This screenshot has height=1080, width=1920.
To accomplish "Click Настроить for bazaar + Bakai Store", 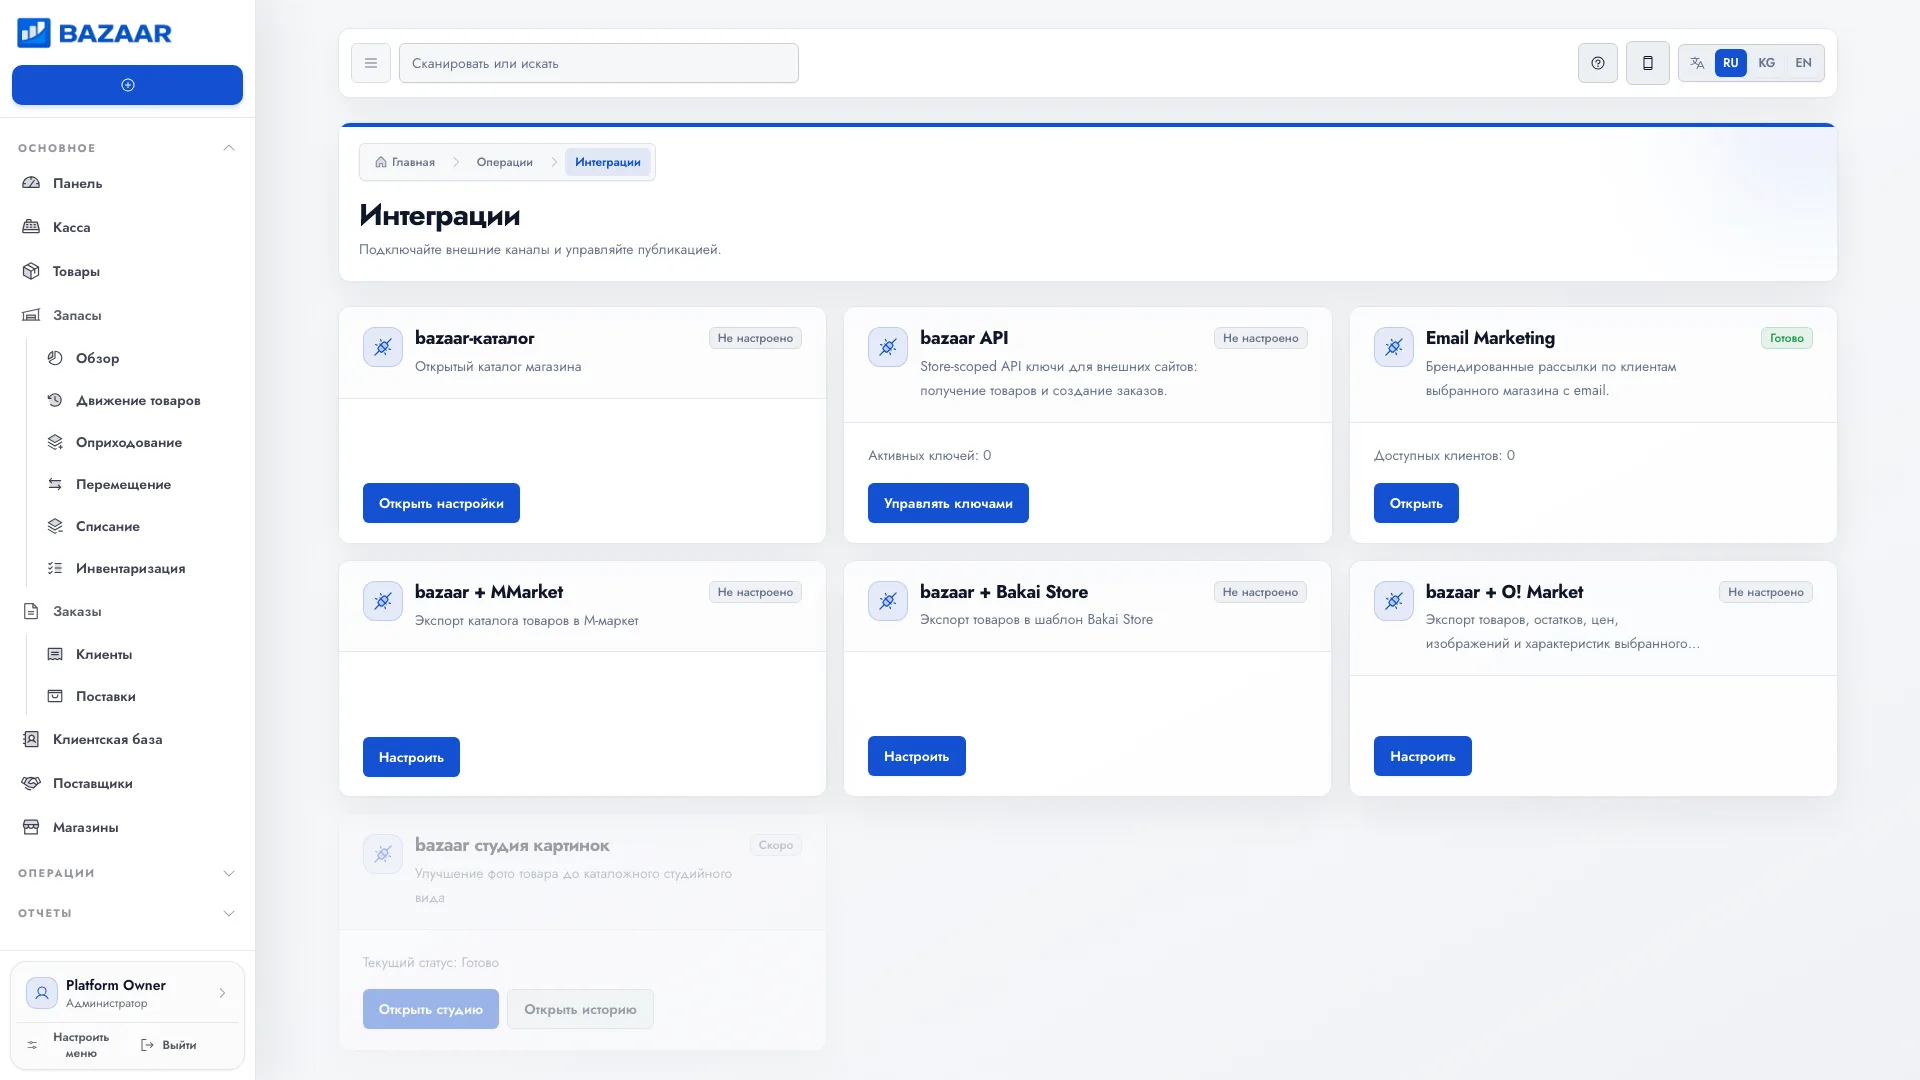I will pyautogui.click(x=917, y=756).
